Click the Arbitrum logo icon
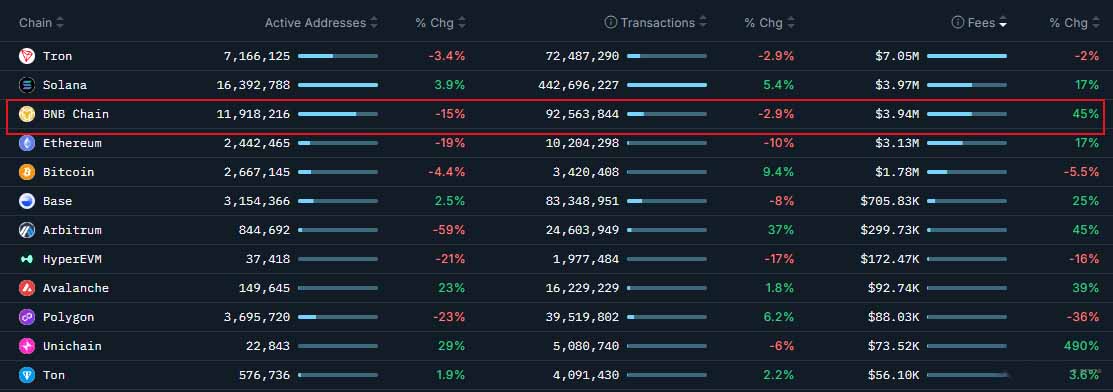This screenshot has height=392, width=1113. [27, 230]
